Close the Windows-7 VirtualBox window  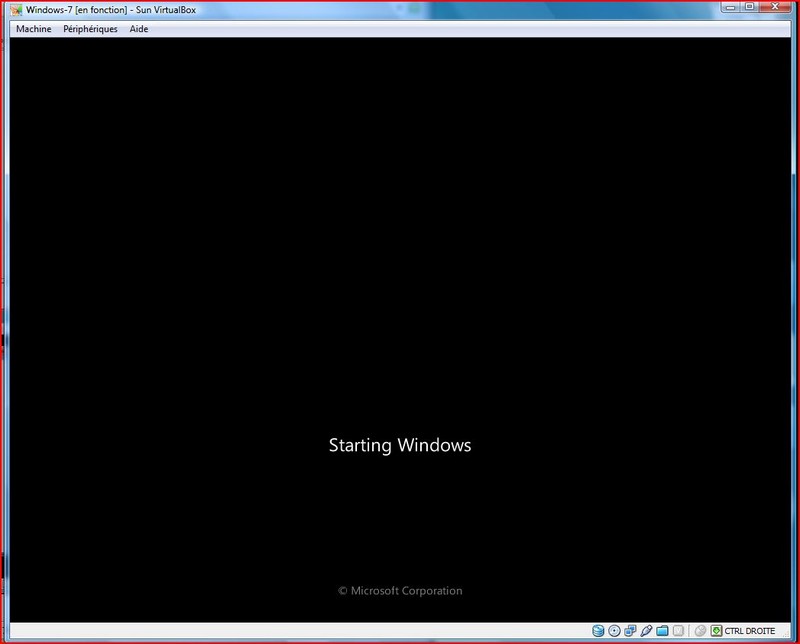[x=775, y=7]
